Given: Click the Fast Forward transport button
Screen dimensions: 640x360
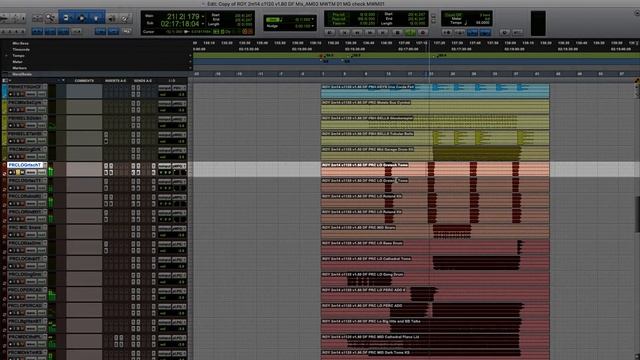Looking at the screenshot, I should [370, 32].
